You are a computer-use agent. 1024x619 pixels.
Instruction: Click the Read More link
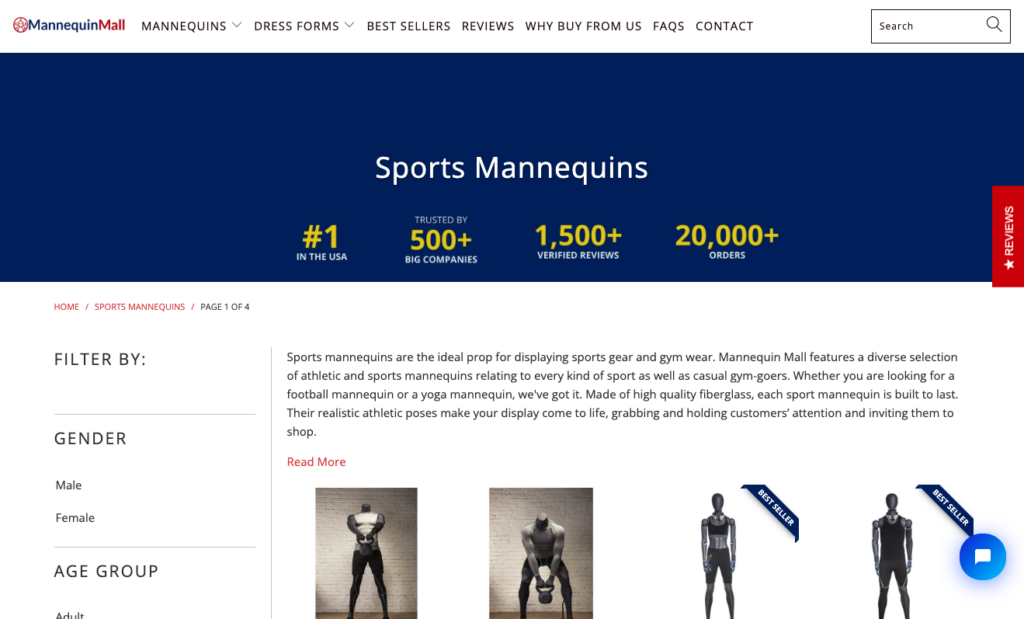(316, 462)
